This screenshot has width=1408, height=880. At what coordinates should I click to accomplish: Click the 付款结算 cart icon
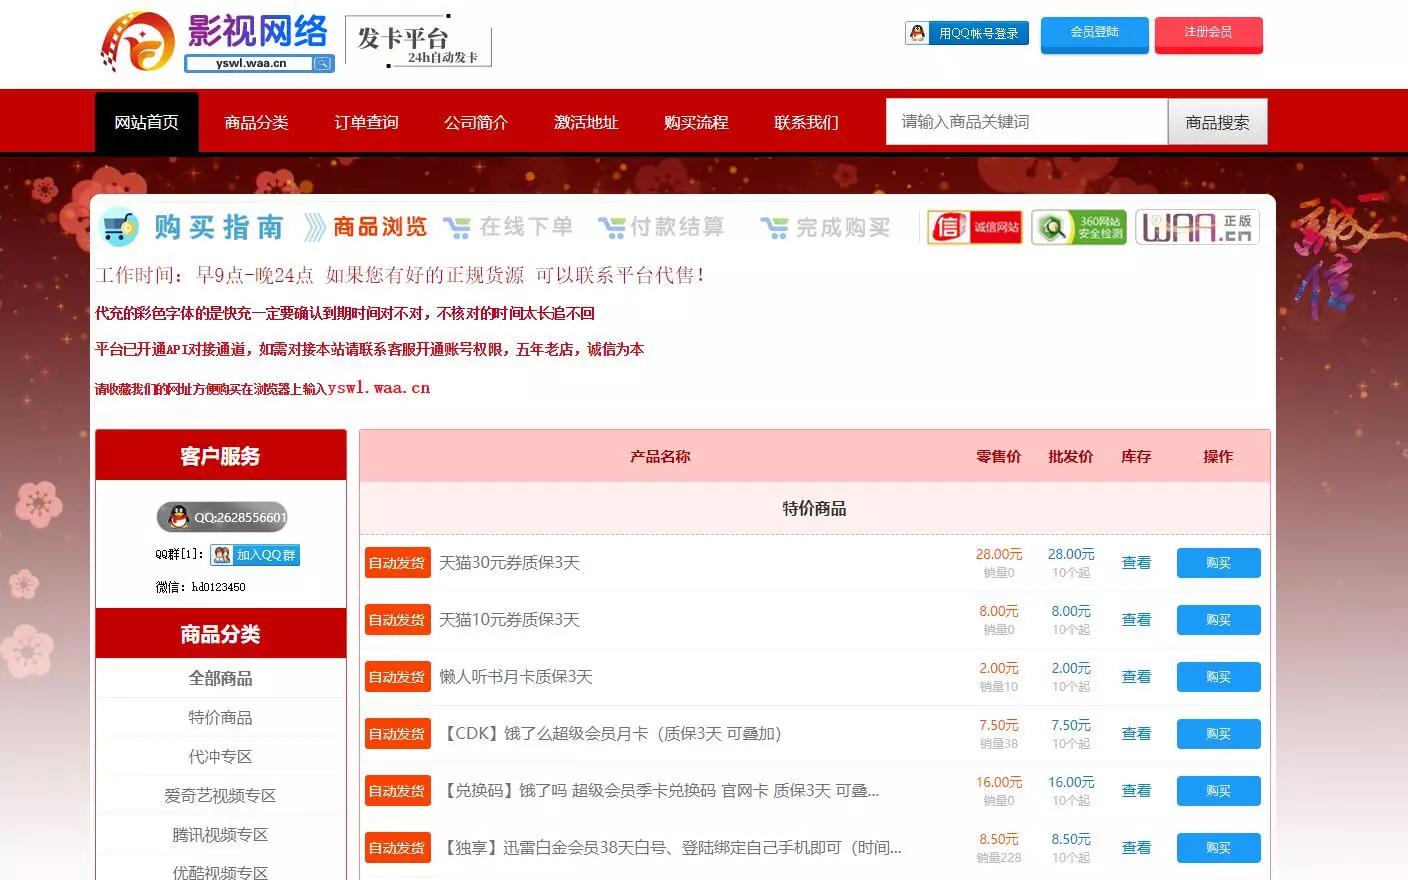click(611, 227)
